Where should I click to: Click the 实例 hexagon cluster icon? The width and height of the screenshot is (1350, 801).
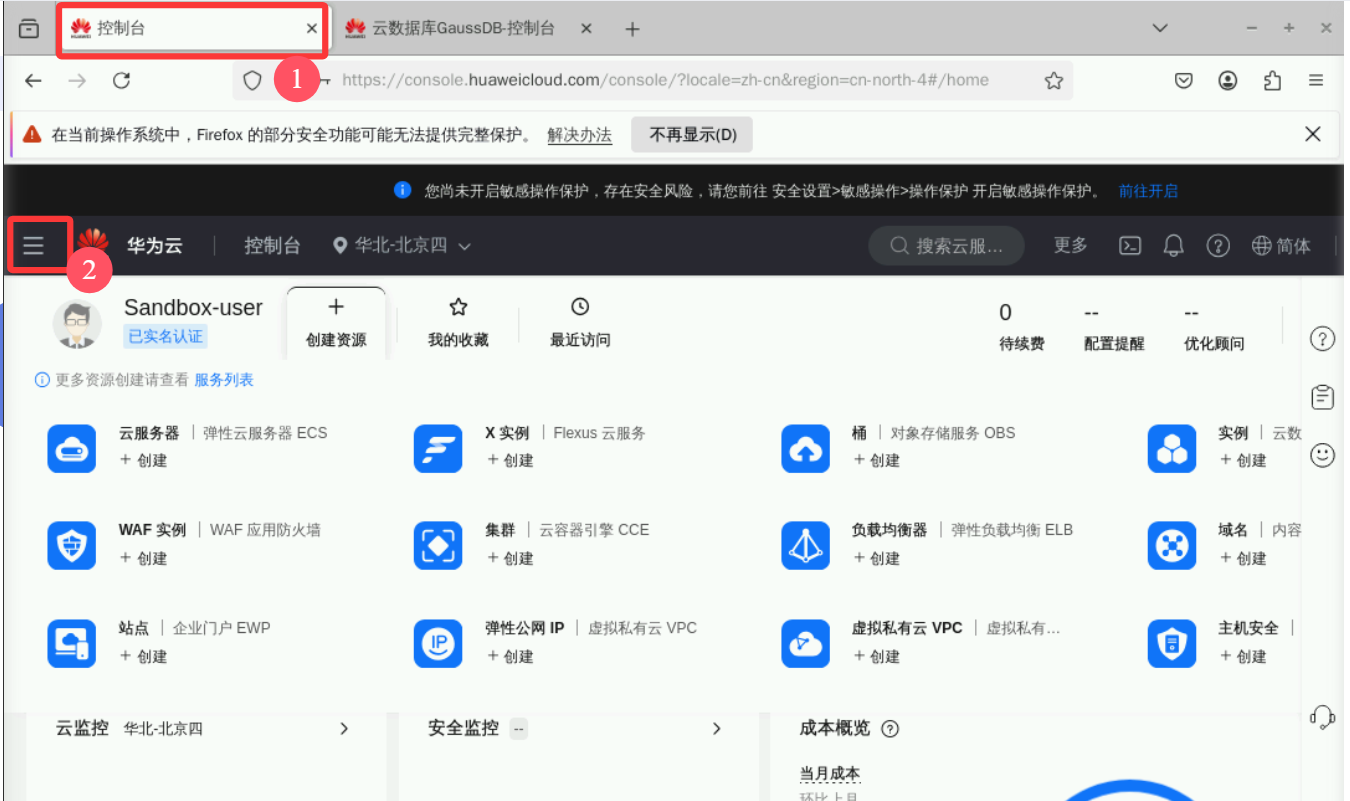click(x=1171, y=448)
